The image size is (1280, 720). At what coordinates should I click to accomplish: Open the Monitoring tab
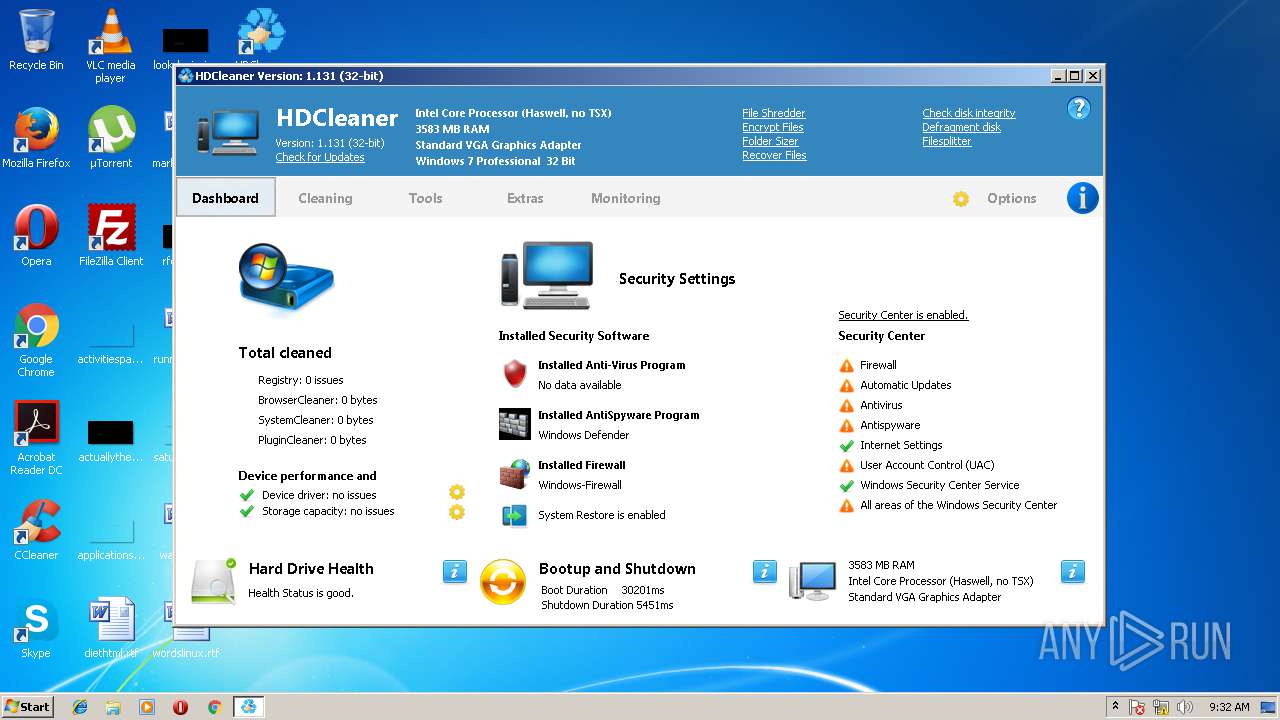625,198
